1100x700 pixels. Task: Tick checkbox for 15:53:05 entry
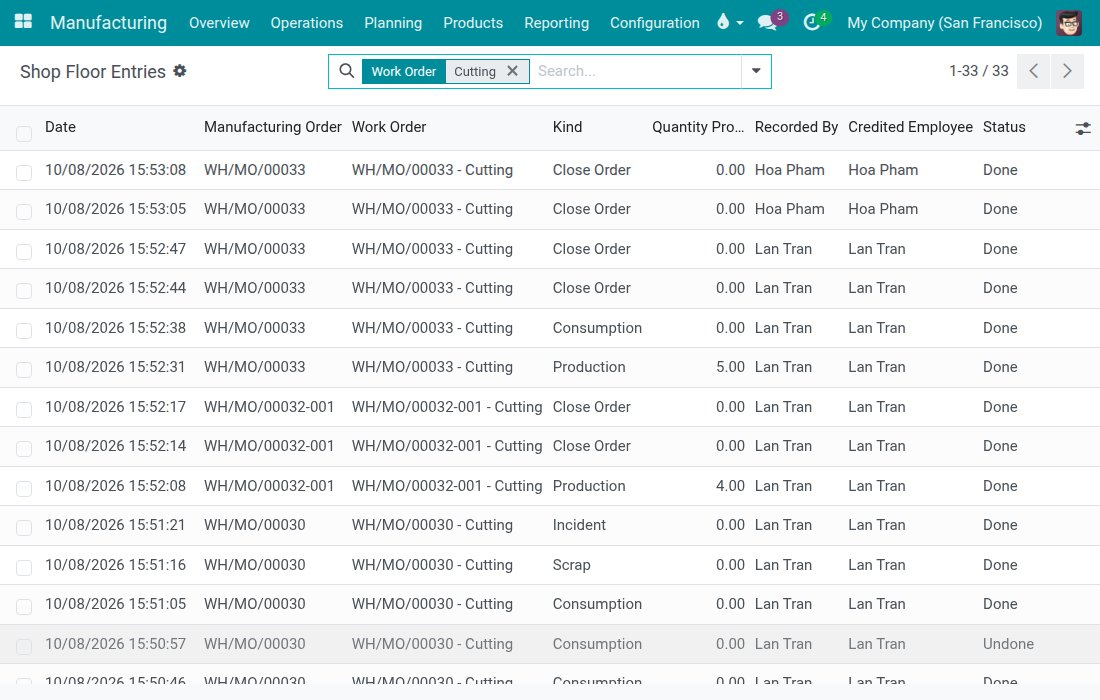click(24, 212)
